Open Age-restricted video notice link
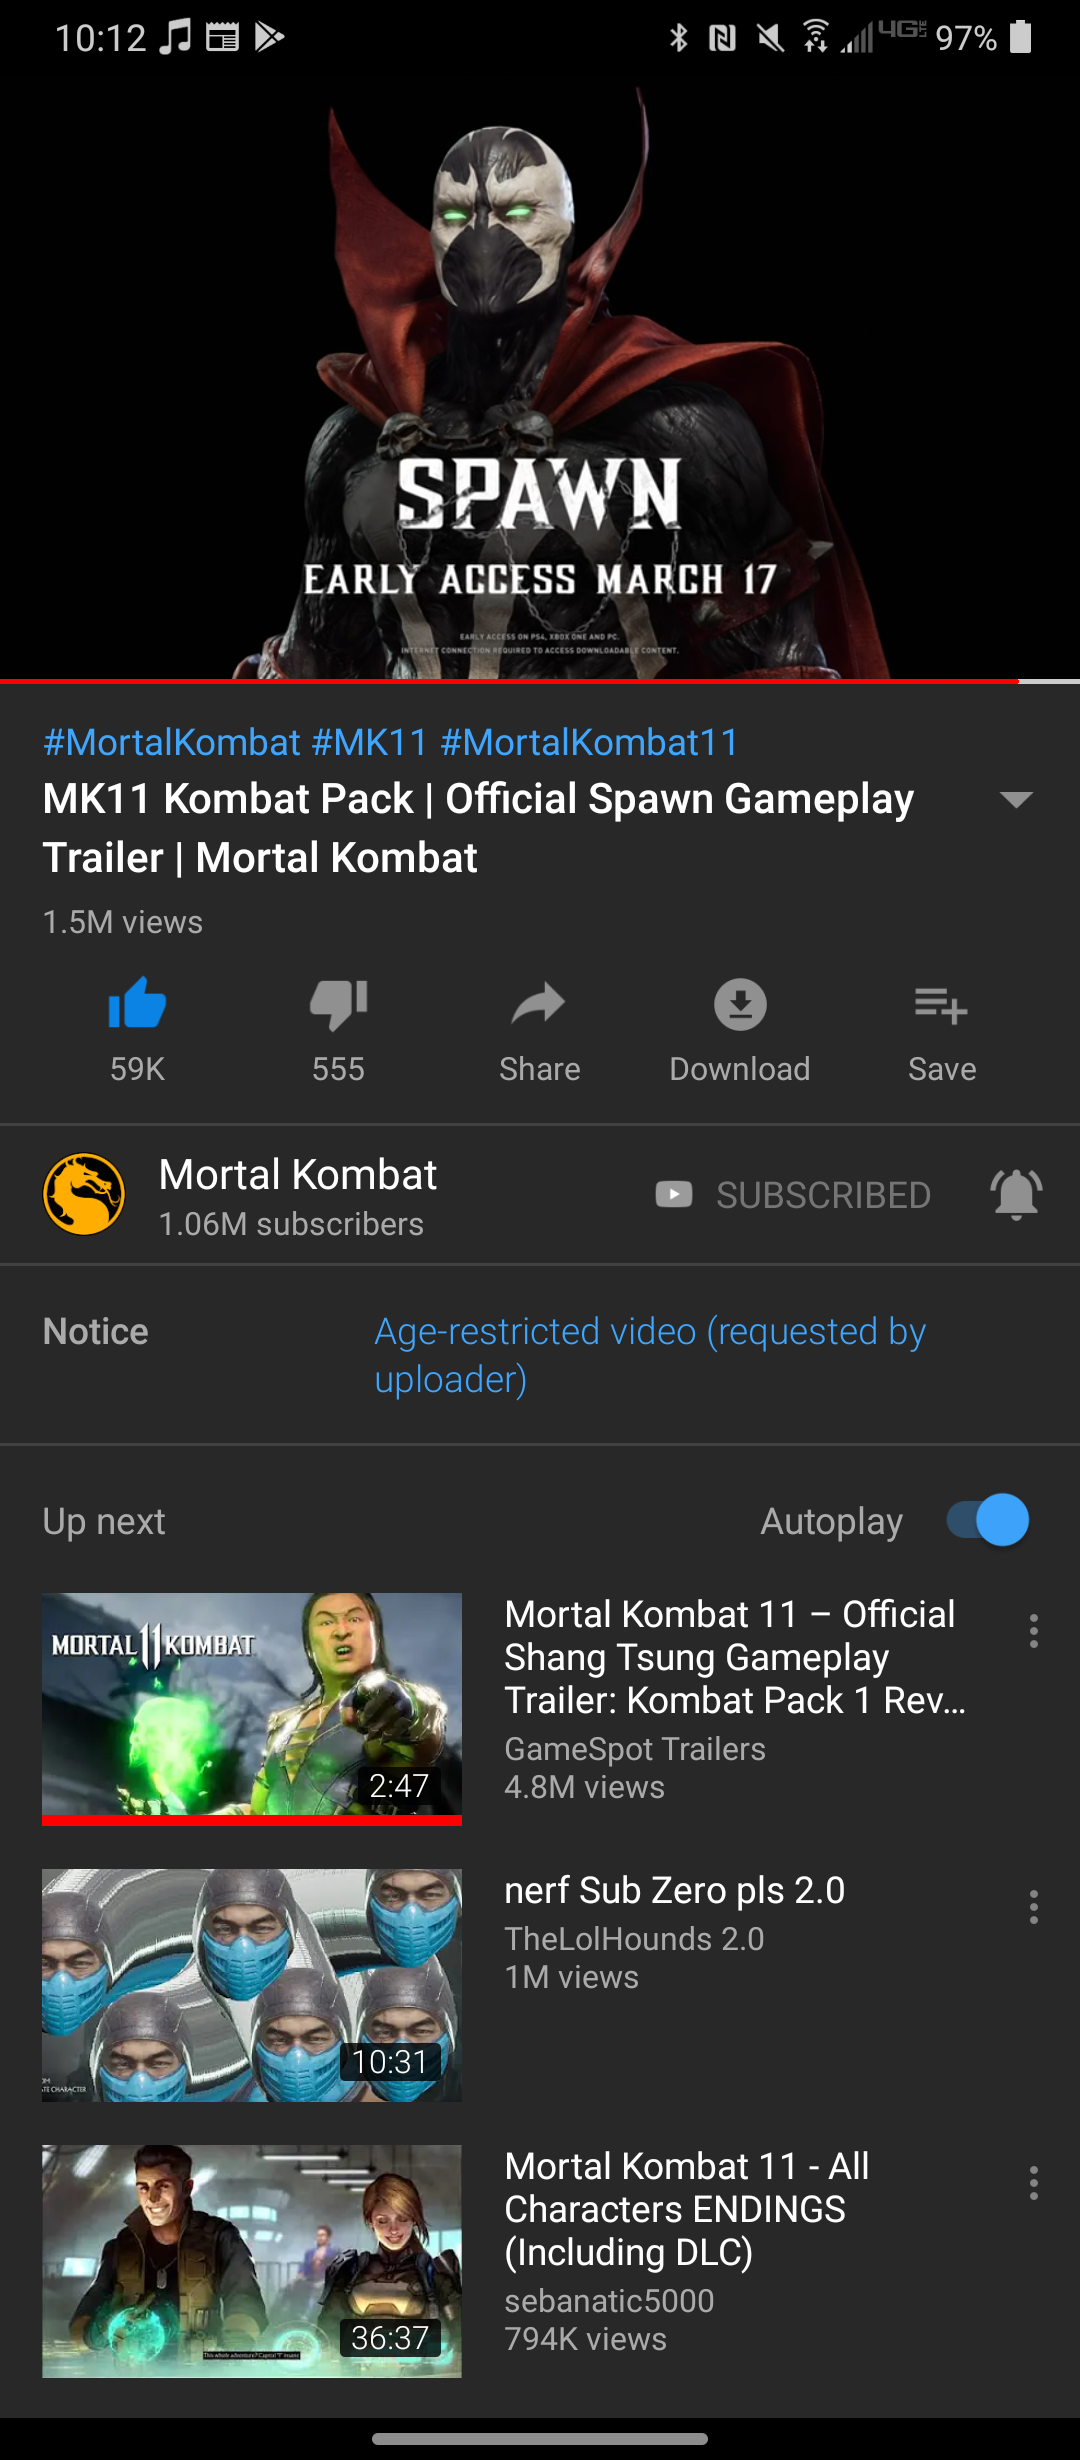 click(650, 1355)
